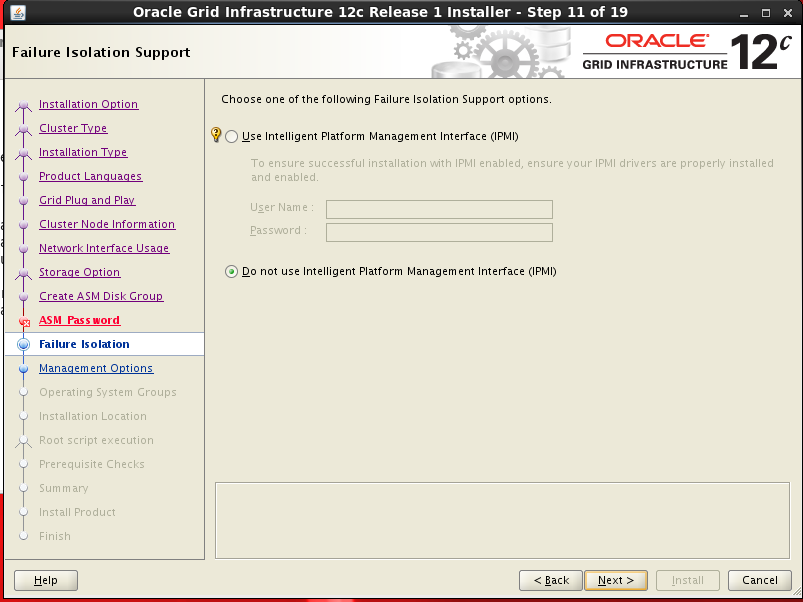Select Do not use IPMI radio button
The width and height of the screenshot is (803, 602).
231,272
